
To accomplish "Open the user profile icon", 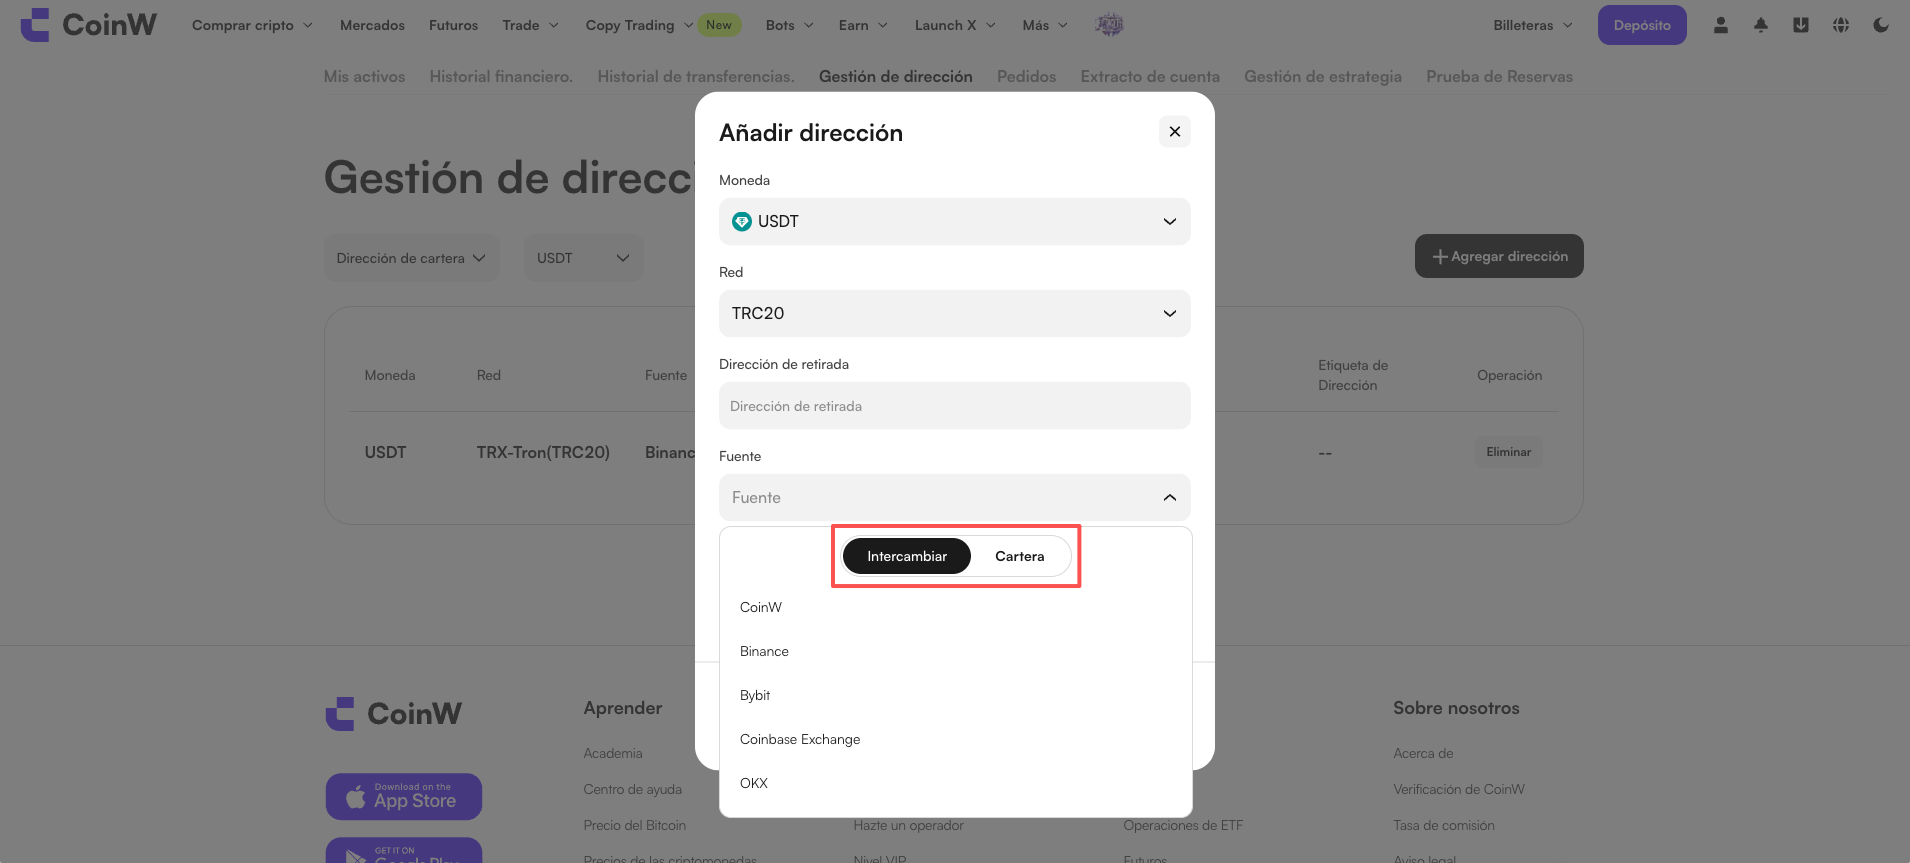I will 1721,25.
